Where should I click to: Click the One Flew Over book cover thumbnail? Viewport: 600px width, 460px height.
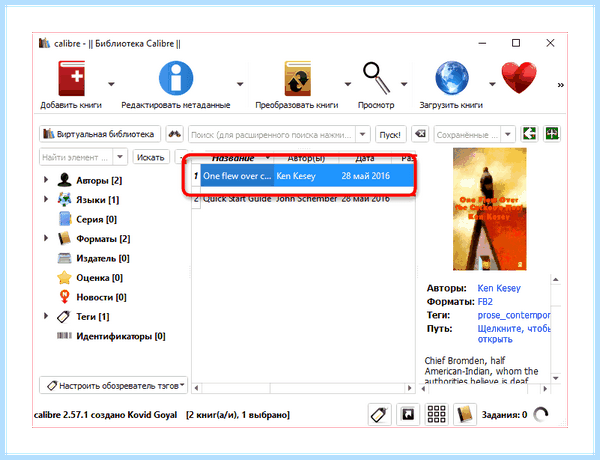[x=489, y=209]
